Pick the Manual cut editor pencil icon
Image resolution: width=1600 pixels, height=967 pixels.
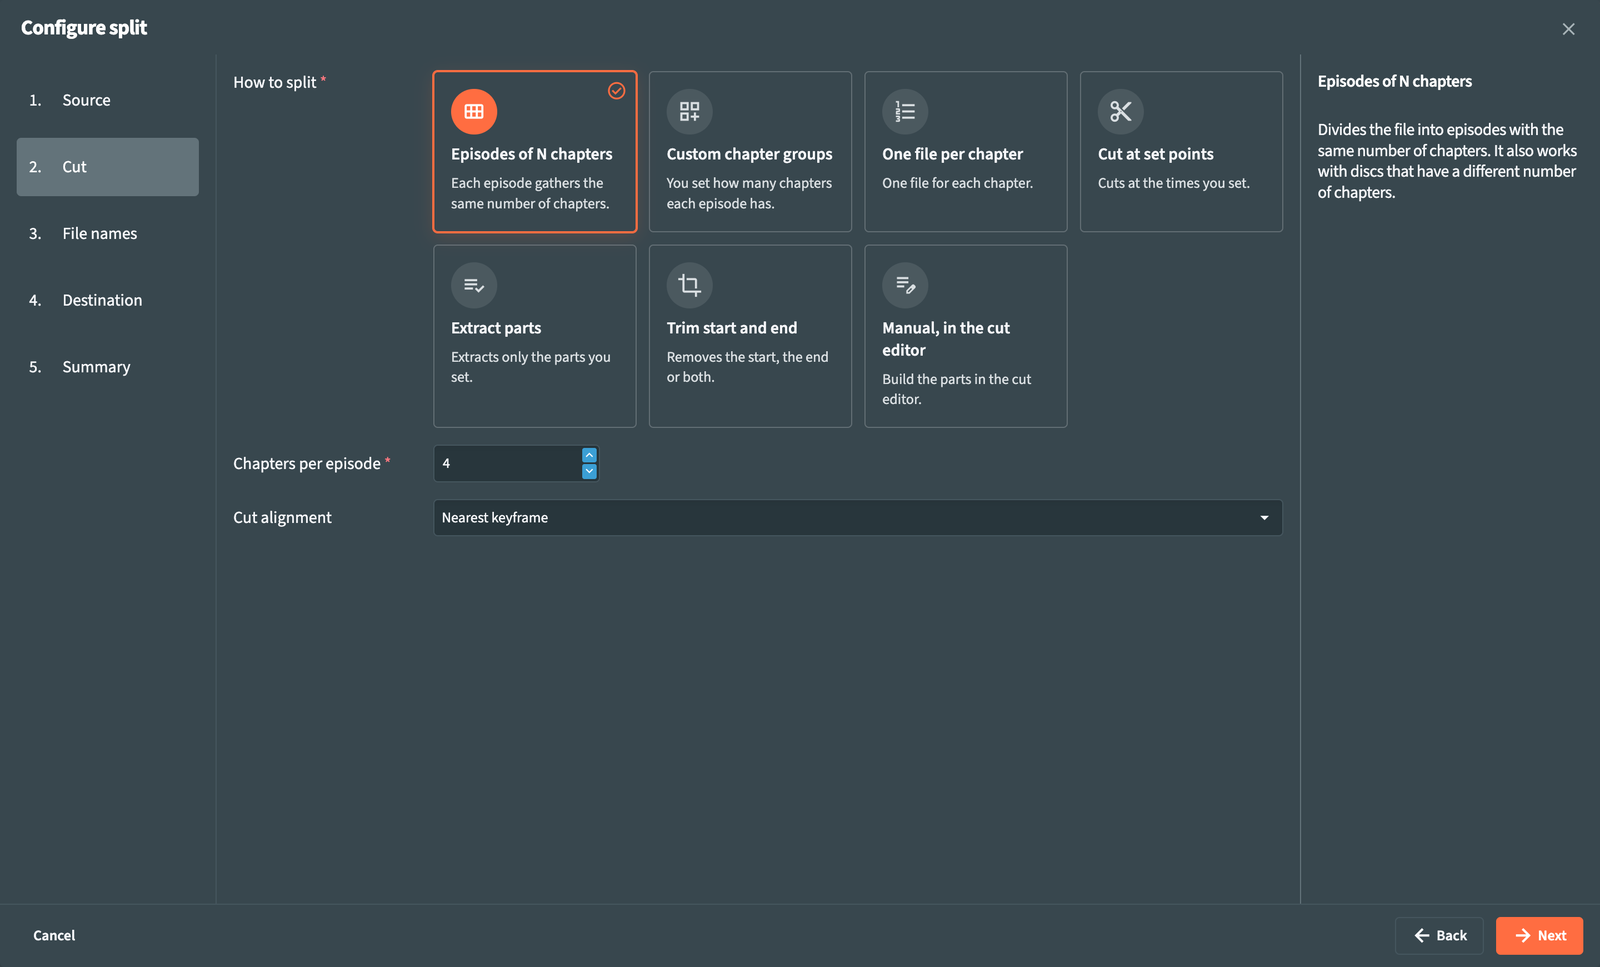(905, 285)
